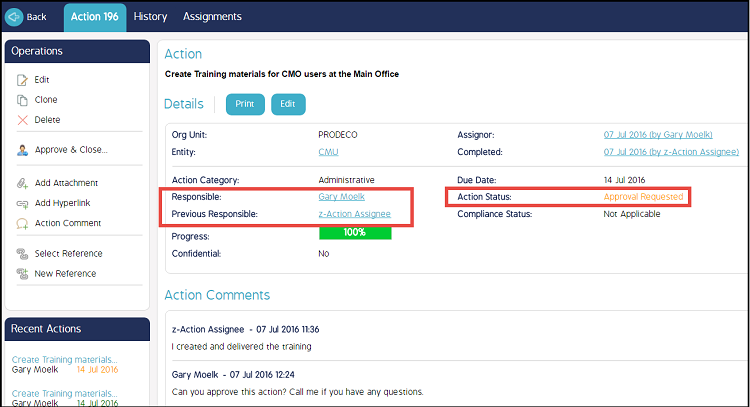Viewport: 750px width, 407px height.
Task: Go back using the Back label
Action: pyautogui.click(x=36, y=17)
